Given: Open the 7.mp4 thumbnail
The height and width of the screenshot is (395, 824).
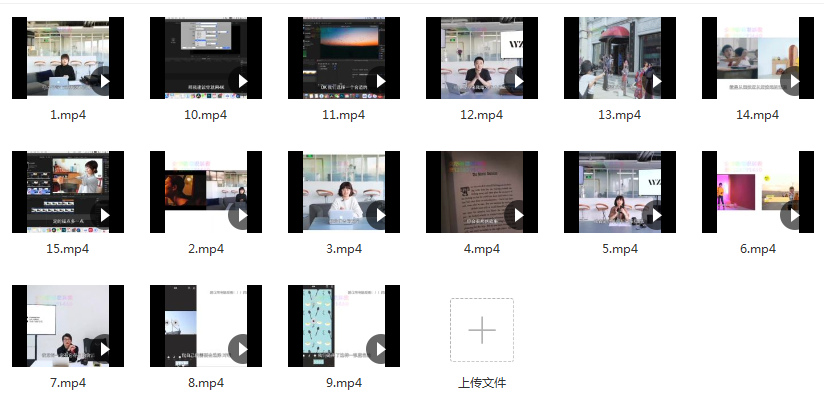Looking at the screenshot, I should (68, 326).
